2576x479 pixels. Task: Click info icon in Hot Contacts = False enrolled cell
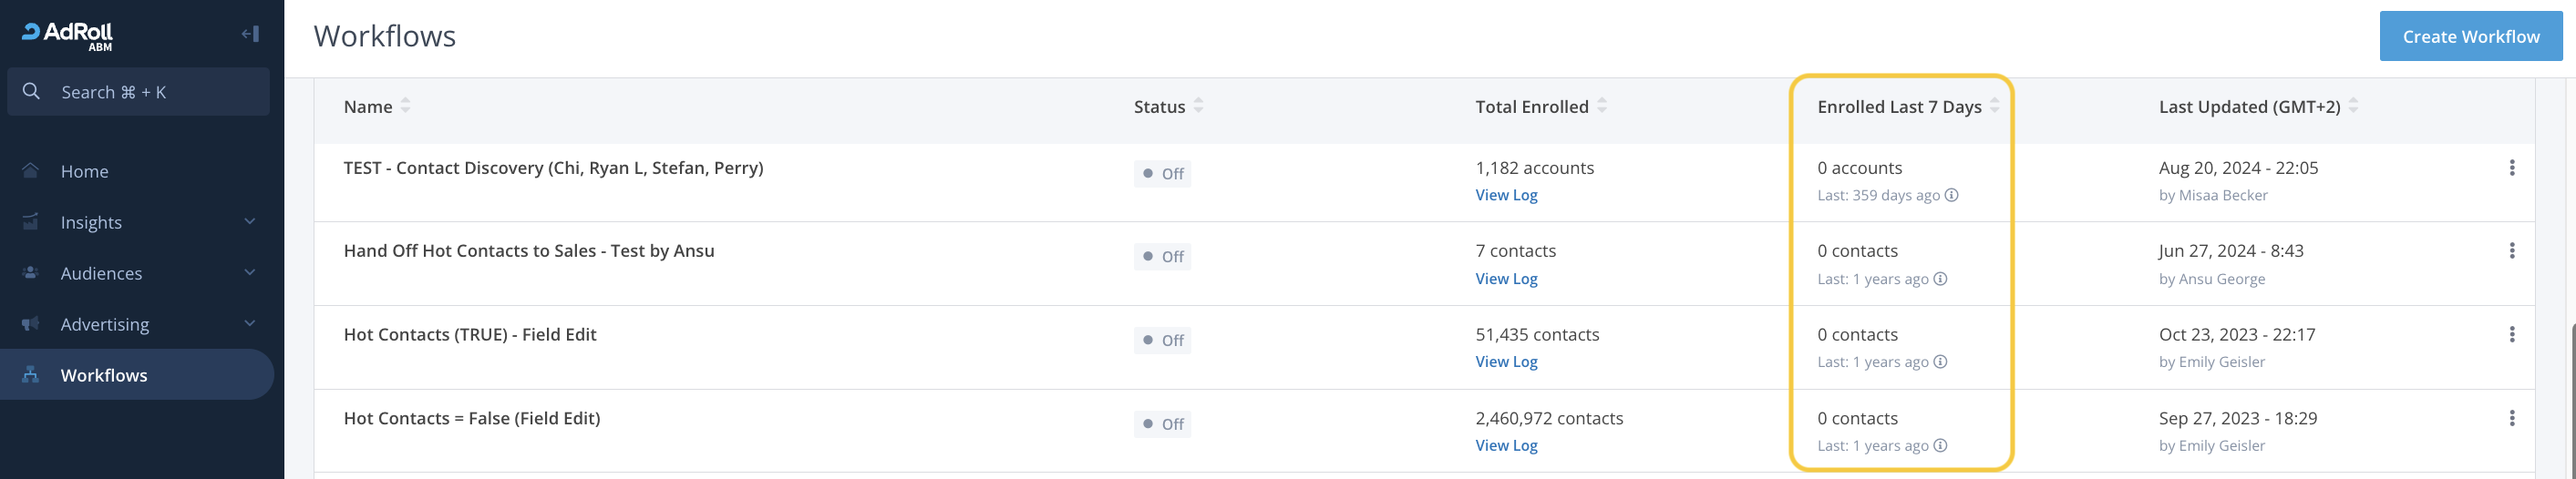pyautogui.click(x=1940, y=446)
